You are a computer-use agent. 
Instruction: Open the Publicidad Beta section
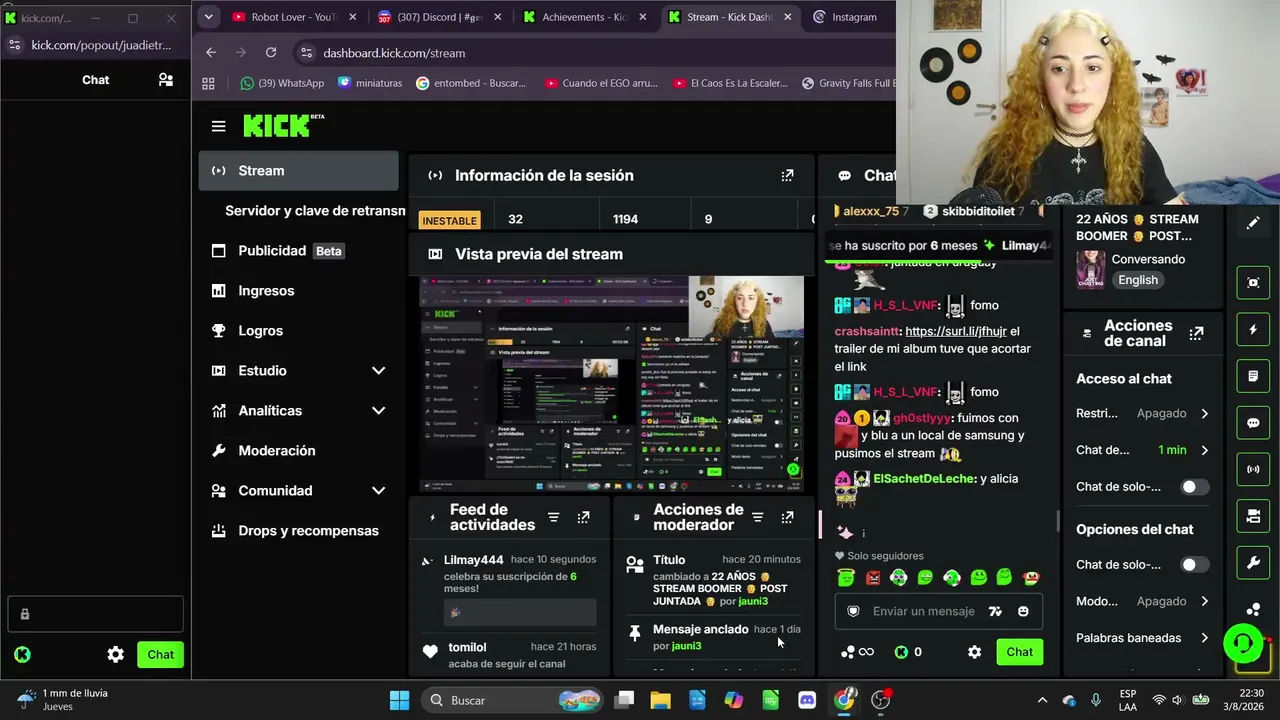(x=298, y=251)
